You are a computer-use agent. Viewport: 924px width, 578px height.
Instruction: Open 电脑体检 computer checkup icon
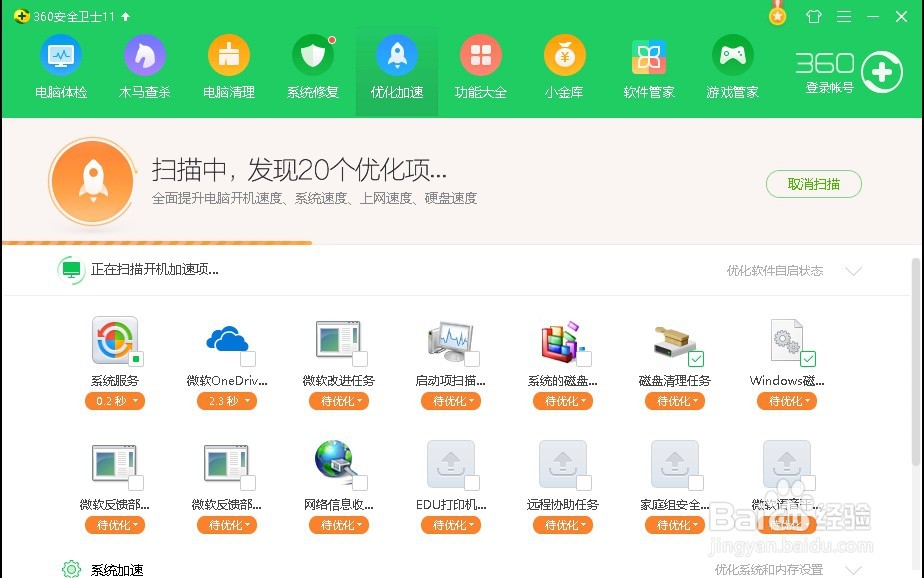click(x=61, y=55)
